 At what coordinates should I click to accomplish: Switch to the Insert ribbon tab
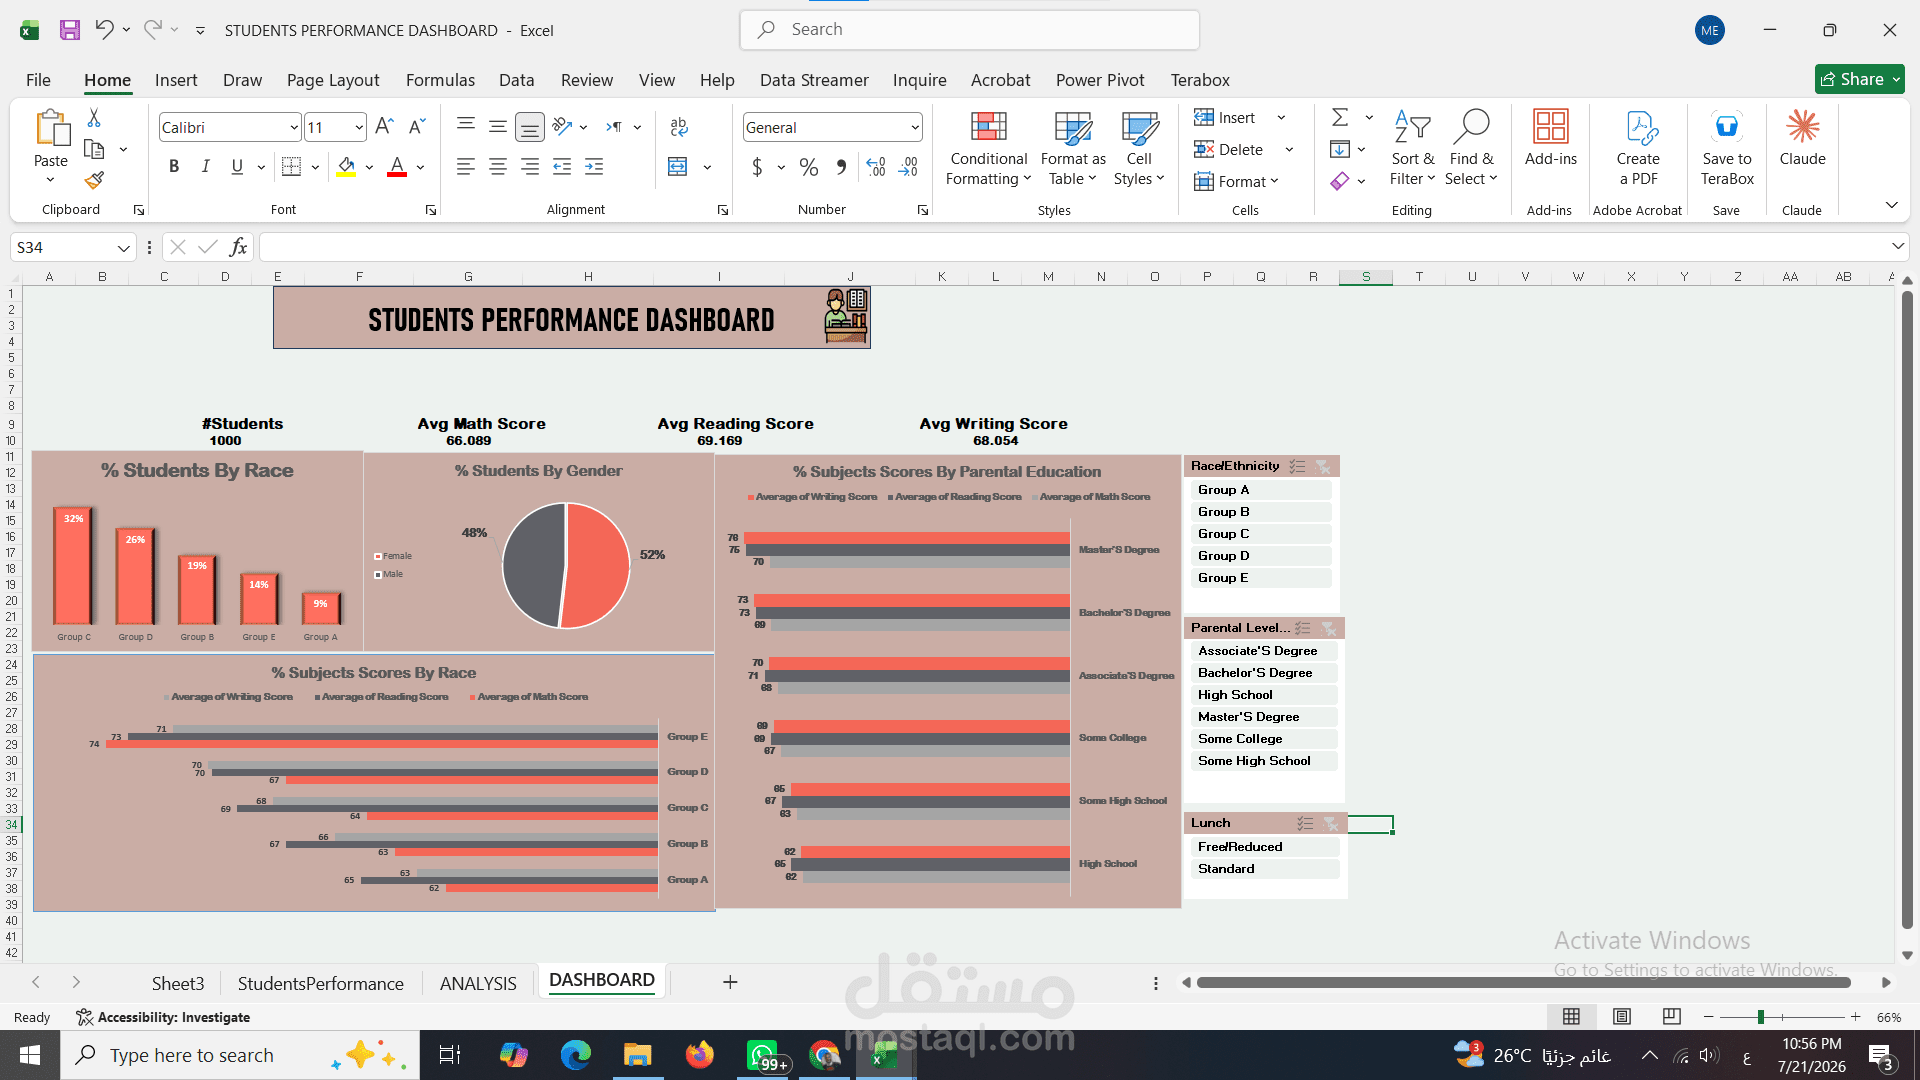coord(176,80)
